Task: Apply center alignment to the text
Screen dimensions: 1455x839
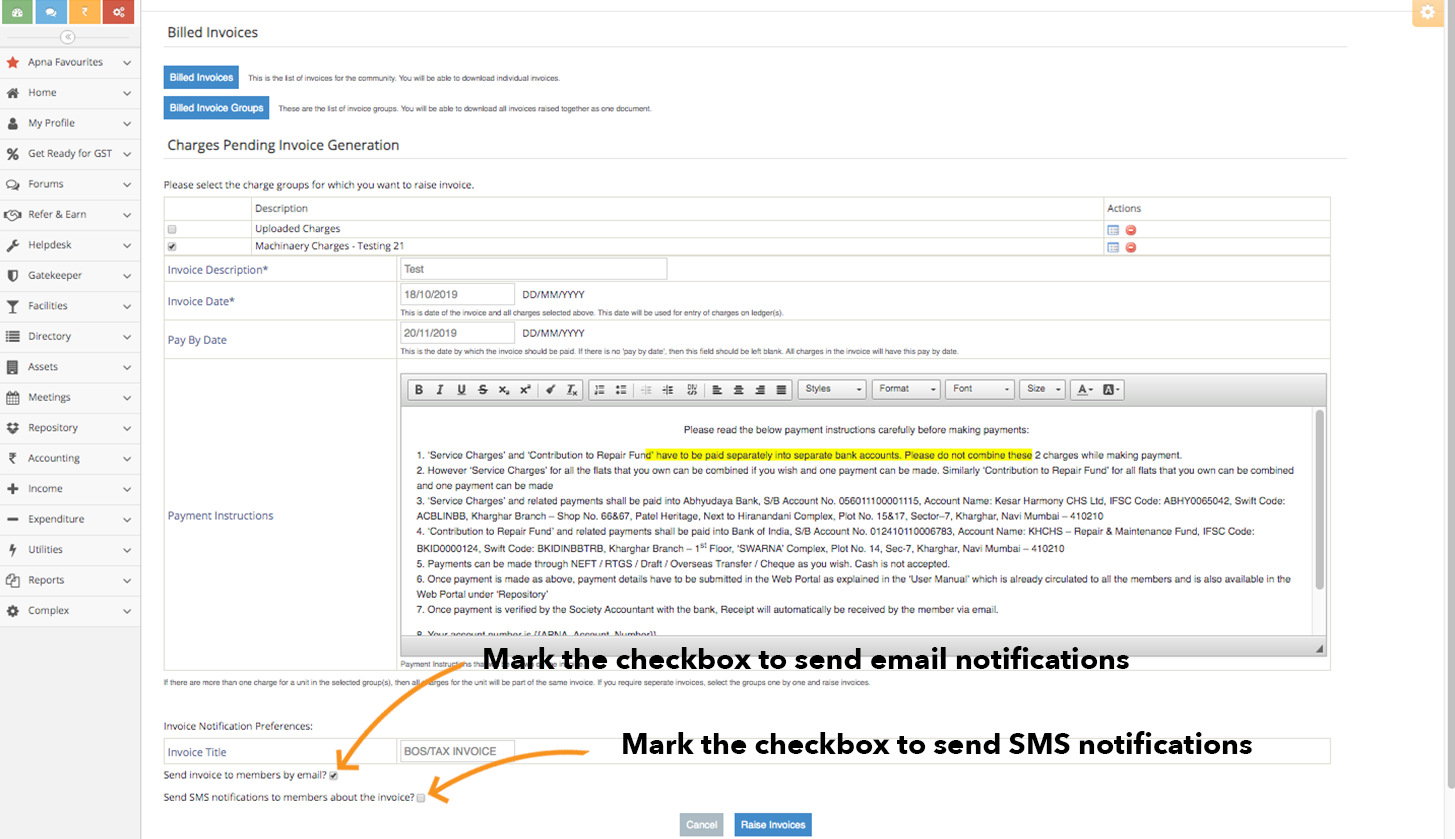Action: coord(739,389)
